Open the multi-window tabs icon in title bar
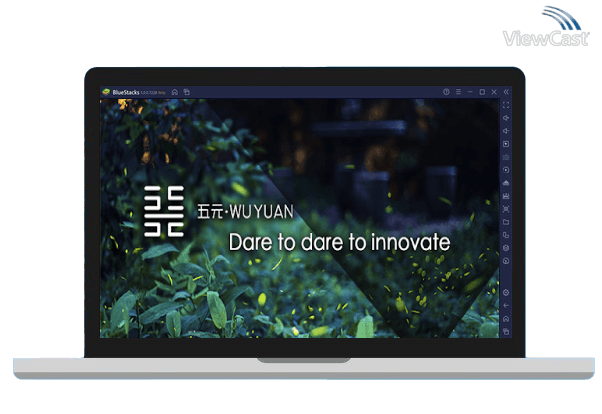The image size is (602, 414). pyautogui.click(x=187, y=92)
